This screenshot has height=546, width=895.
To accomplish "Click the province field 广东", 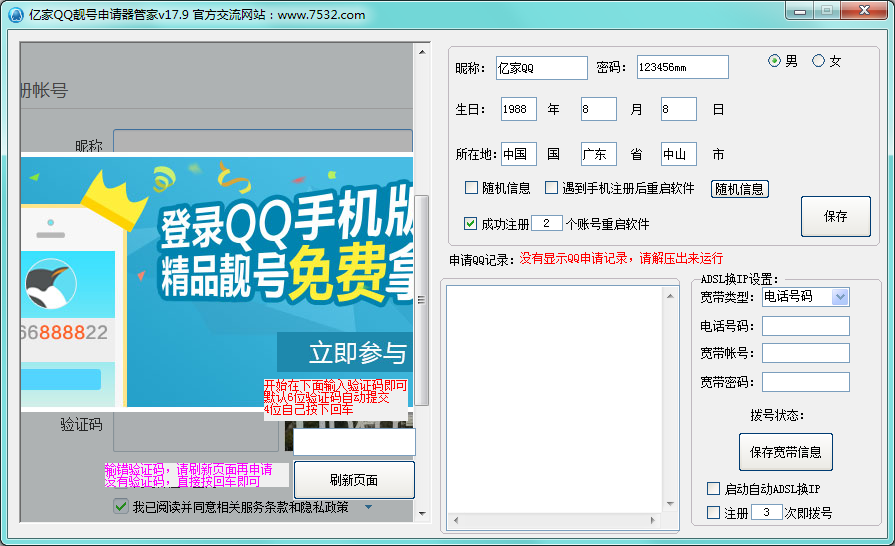I will pos(599,154).
